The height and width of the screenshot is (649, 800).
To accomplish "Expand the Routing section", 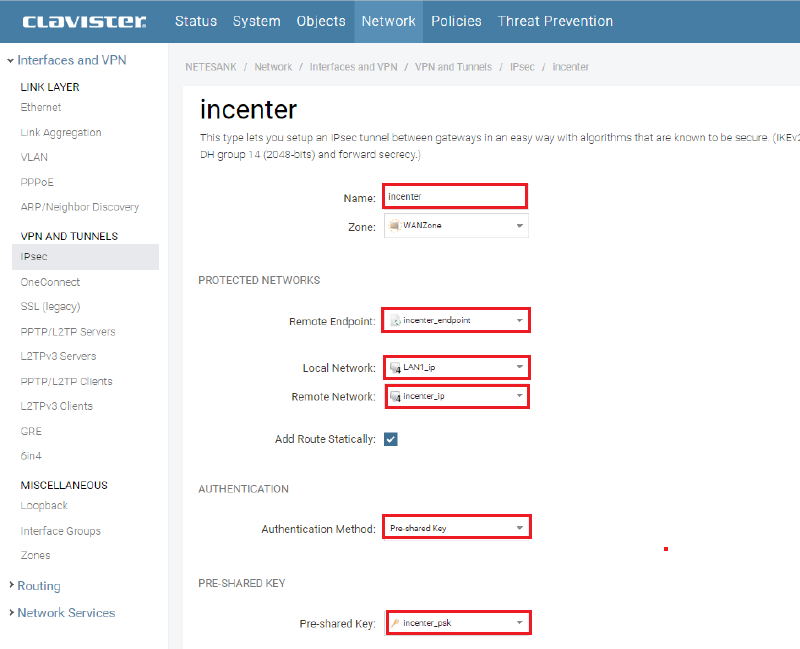I will (x=38, y=586).
